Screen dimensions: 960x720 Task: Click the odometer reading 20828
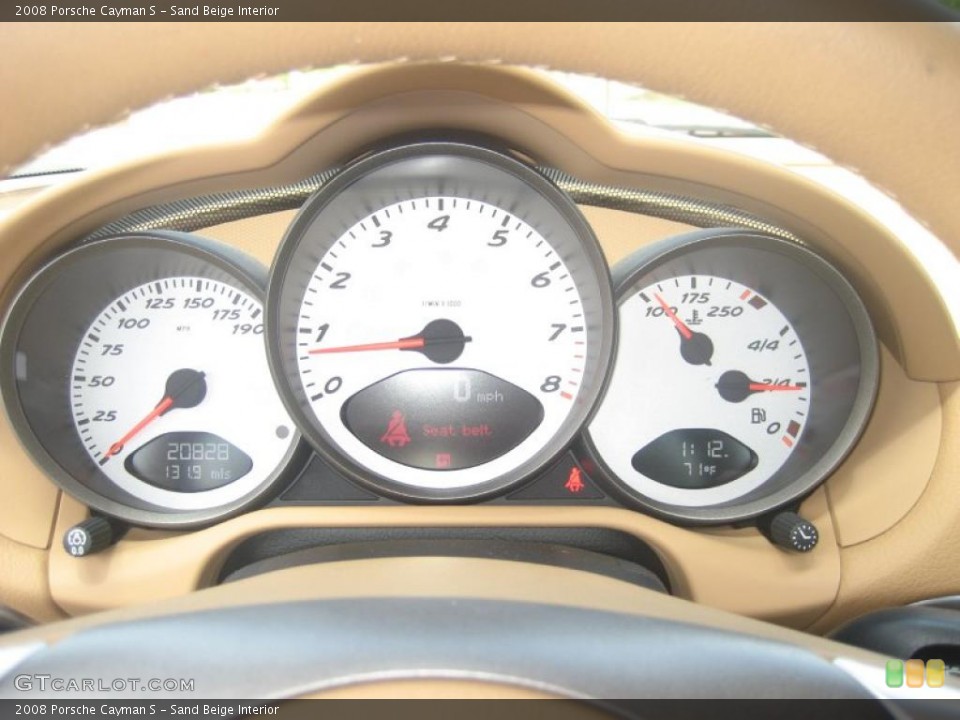(198, 452)
